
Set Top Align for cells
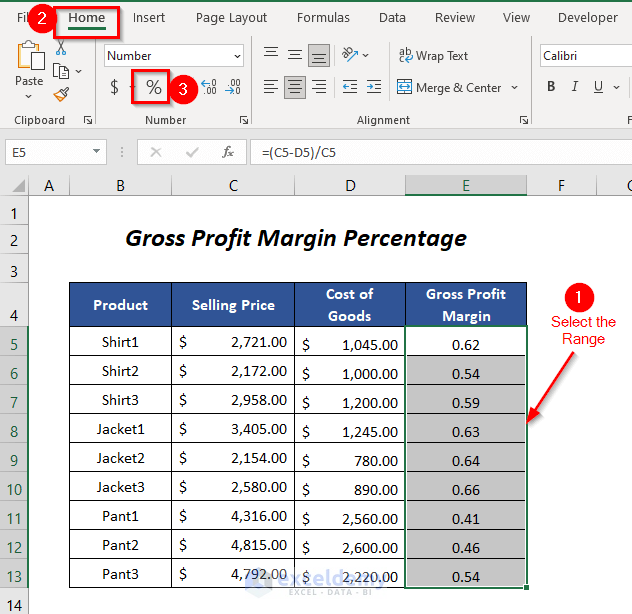[271, 54]
